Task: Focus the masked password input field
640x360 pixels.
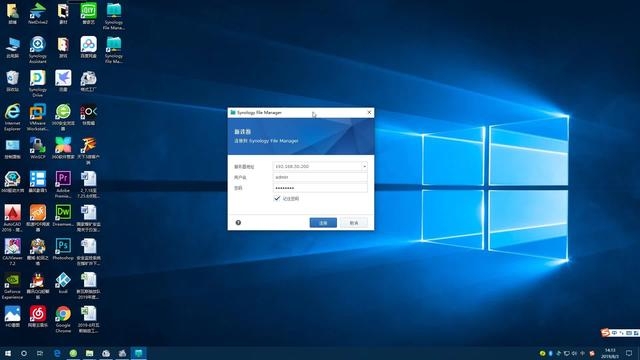Action: [320, 188]
